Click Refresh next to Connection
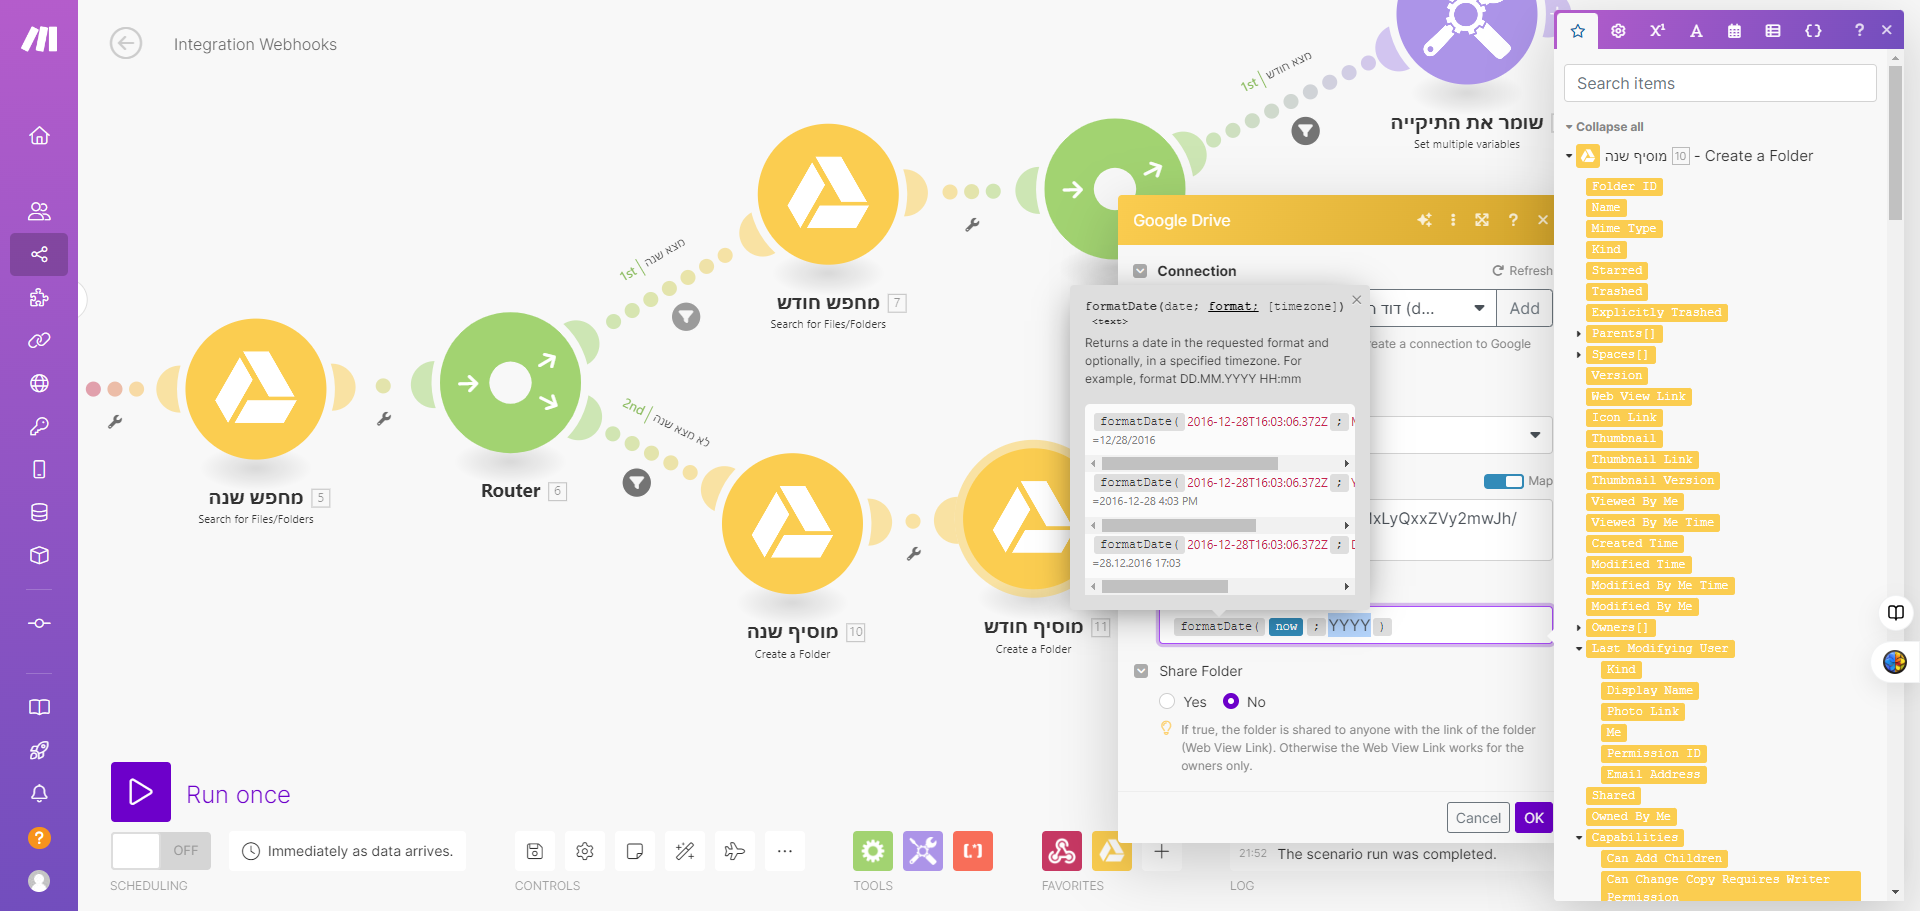The height and width of the screenshot is (911, 1920). (x=1523, y=271)
